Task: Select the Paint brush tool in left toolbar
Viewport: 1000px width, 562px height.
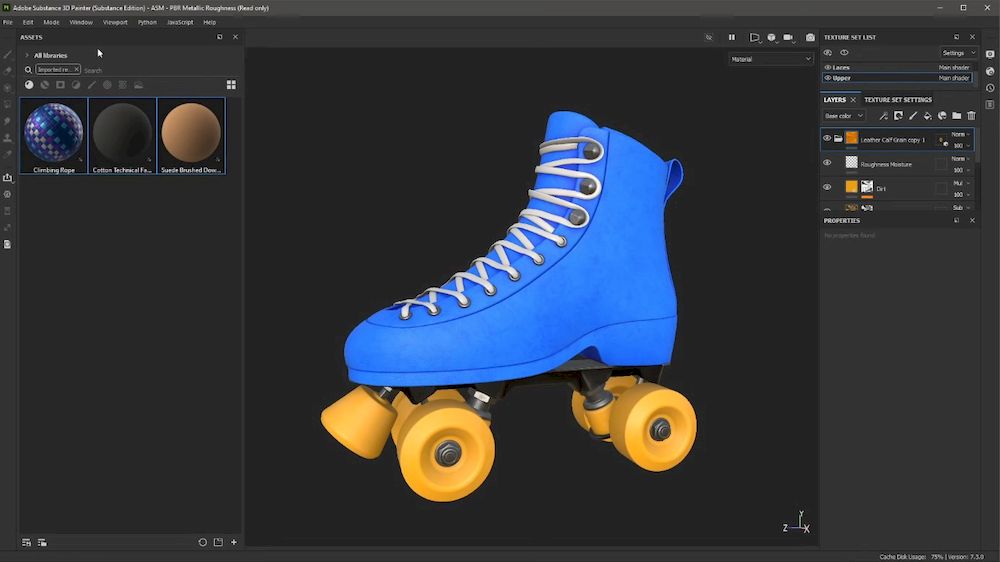Action: pyautogui.click(x=8, y=54)
